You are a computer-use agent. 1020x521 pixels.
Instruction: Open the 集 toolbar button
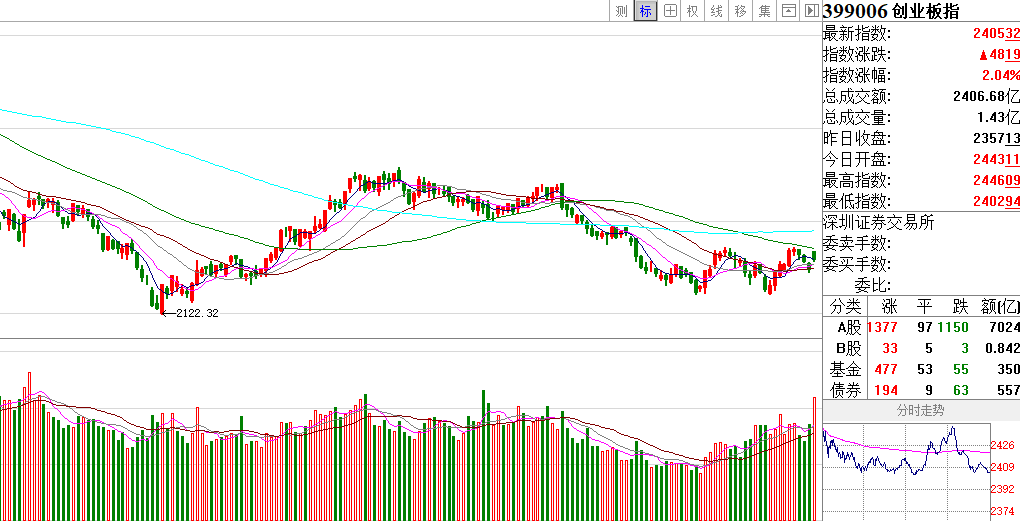(765, 11)
